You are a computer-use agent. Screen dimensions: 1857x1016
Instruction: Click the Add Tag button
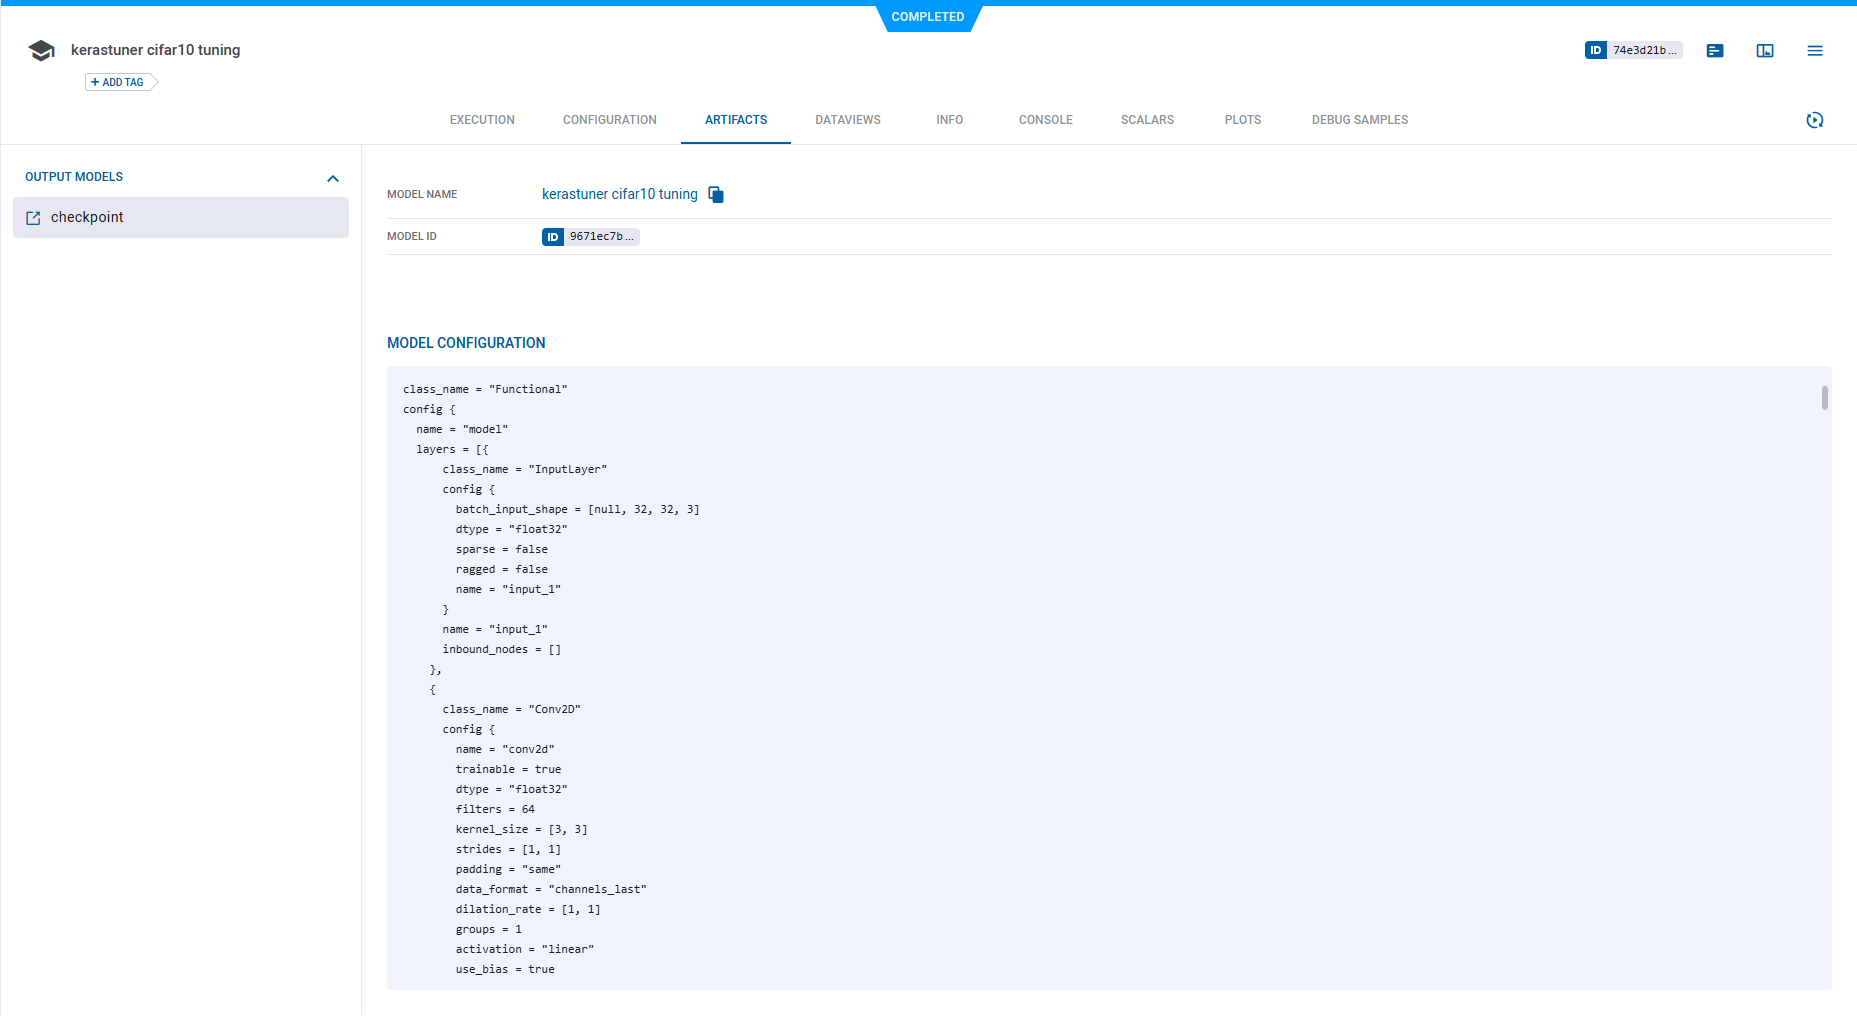coord(119,82)
